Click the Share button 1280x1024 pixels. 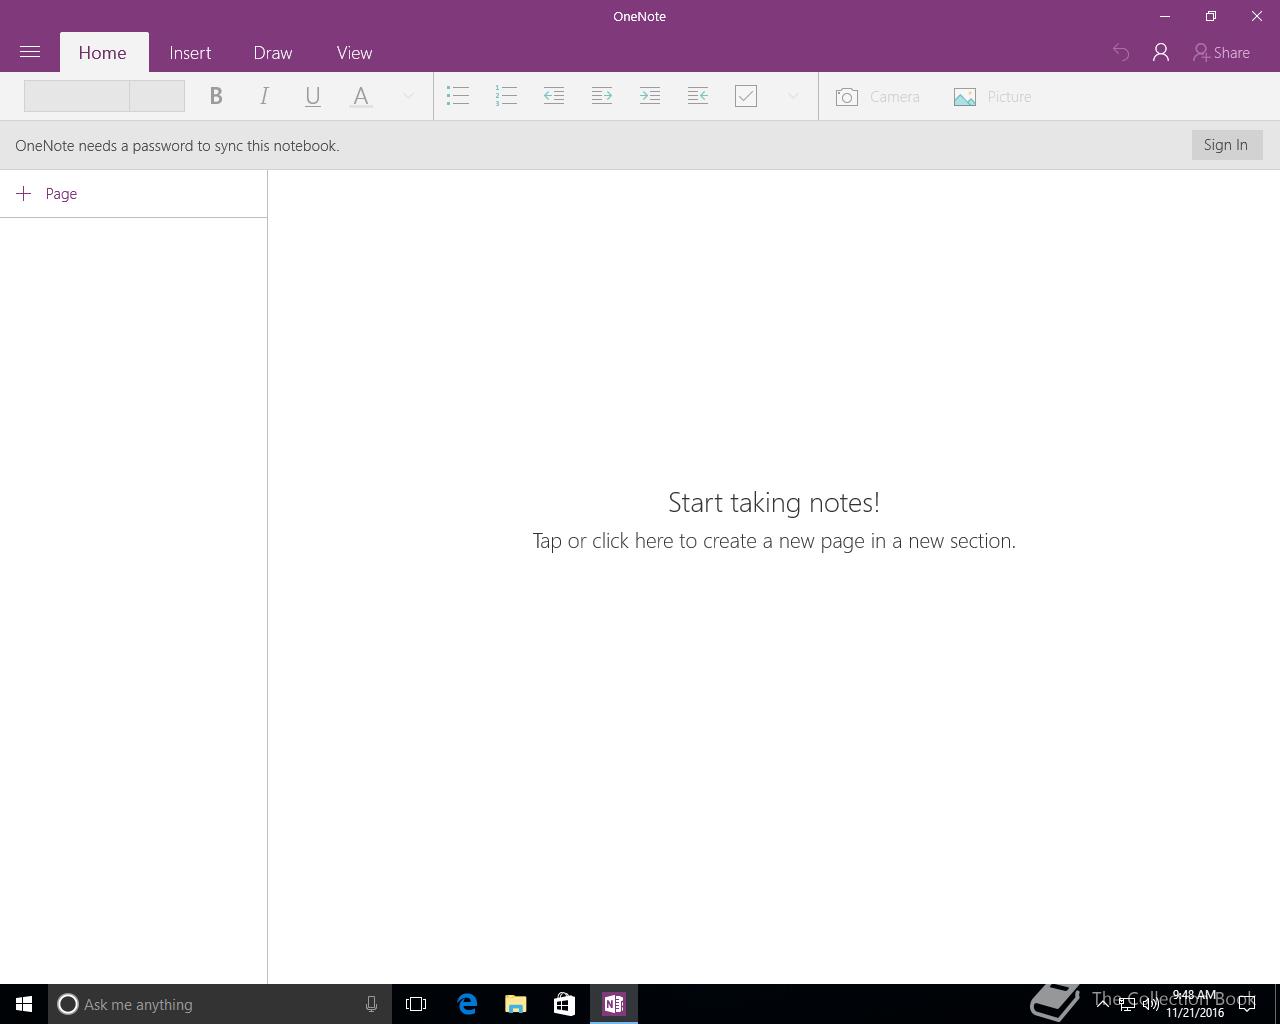1221,53
